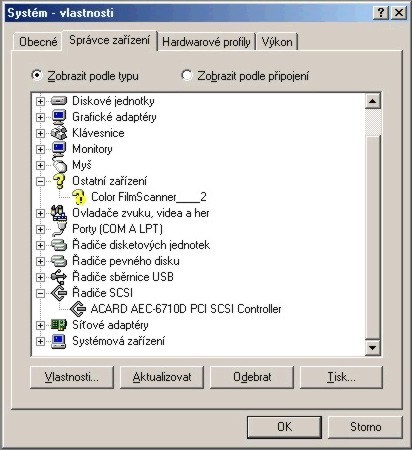
Task: Open the Výkon tab
Action: point(277,42)
